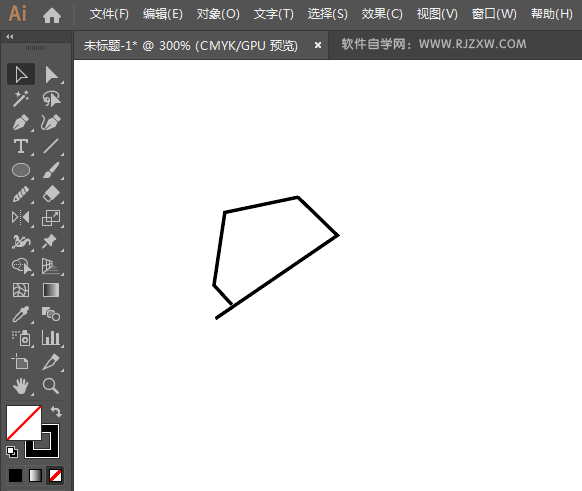Image resolution: width=582 pixels, height=491 pixels.
Task: Open the 效果(C) menu
Action: (382, 14)
